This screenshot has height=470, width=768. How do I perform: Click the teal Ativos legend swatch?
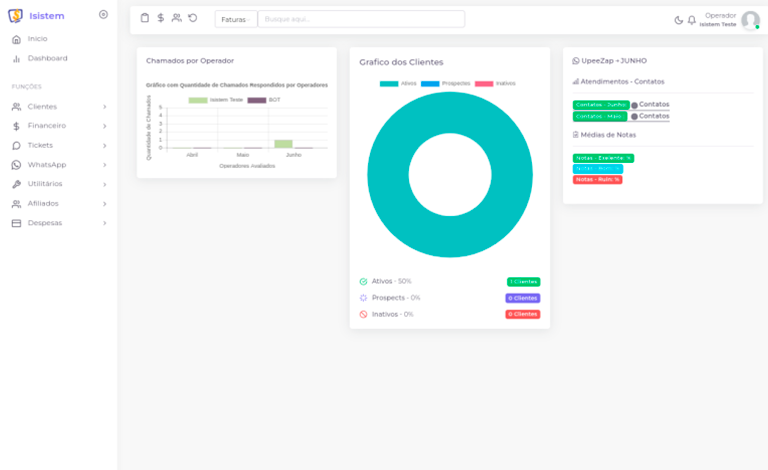click(389, 83)
